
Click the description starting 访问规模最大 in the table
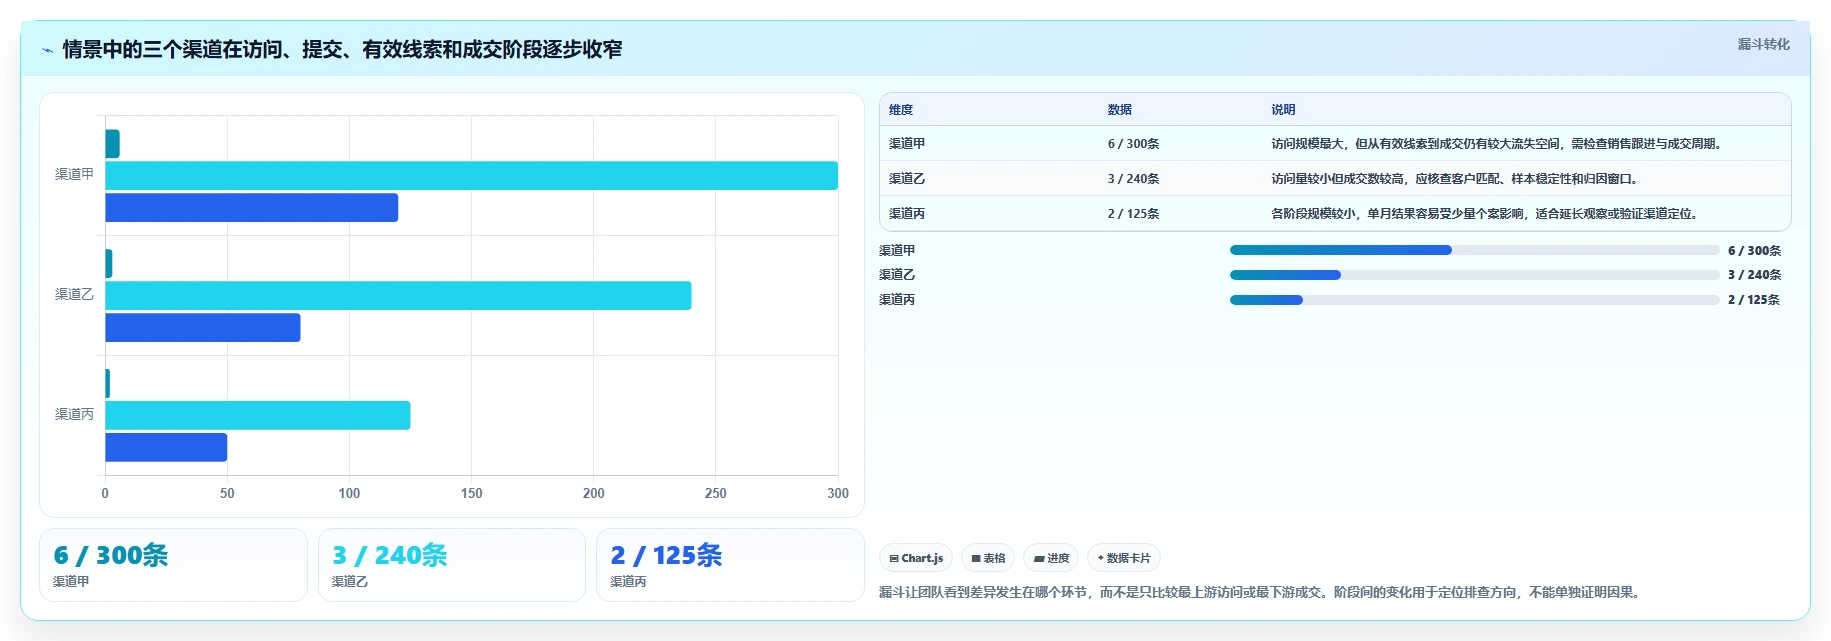pos(1498,144)
